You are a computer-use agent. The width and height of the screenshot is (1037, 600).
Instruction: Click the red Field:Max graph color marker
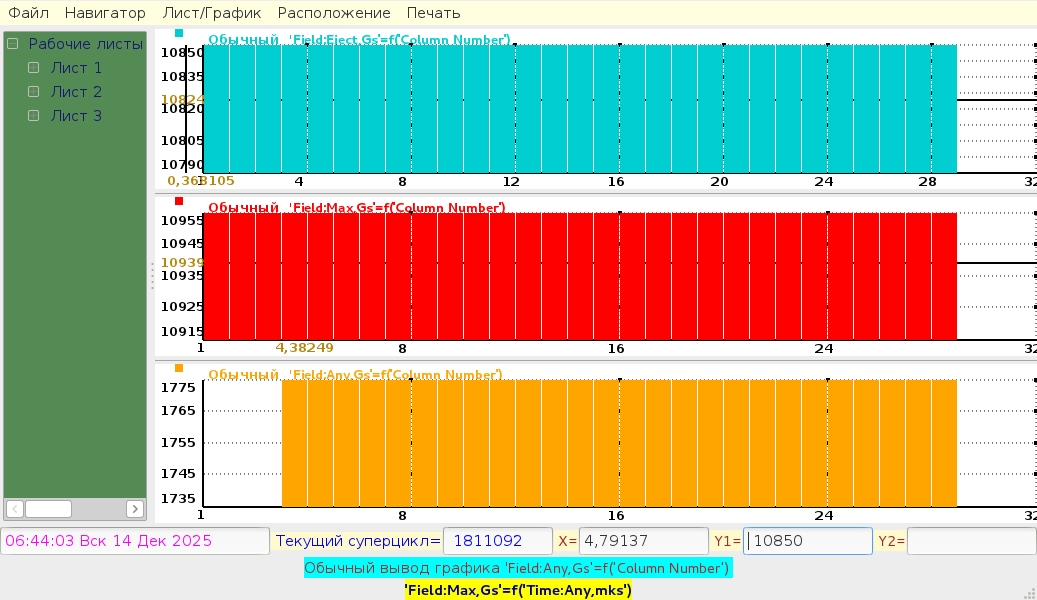[x=179, y=201]
